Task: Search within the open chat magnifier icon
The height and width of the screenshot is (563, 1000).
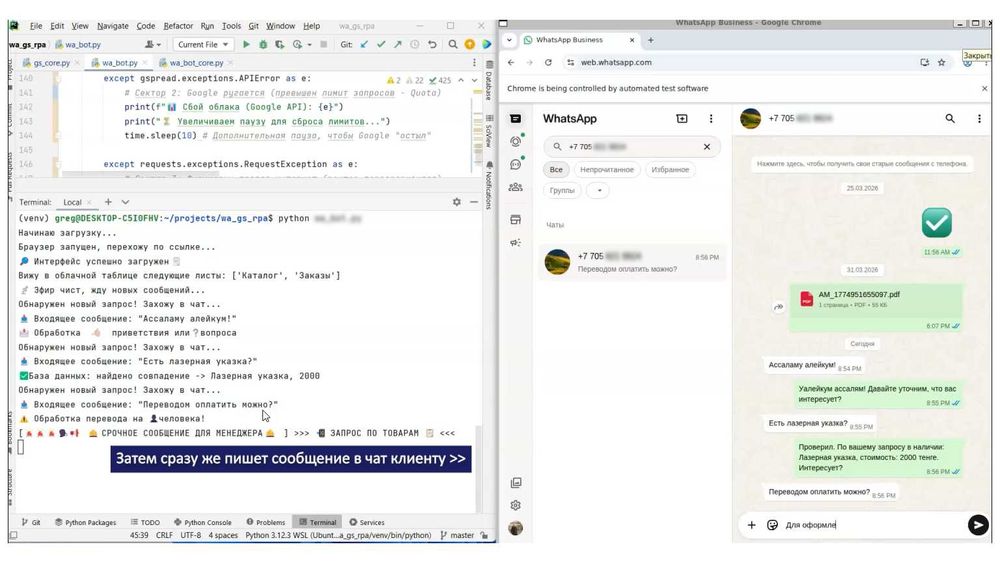Action: point(950,119)
